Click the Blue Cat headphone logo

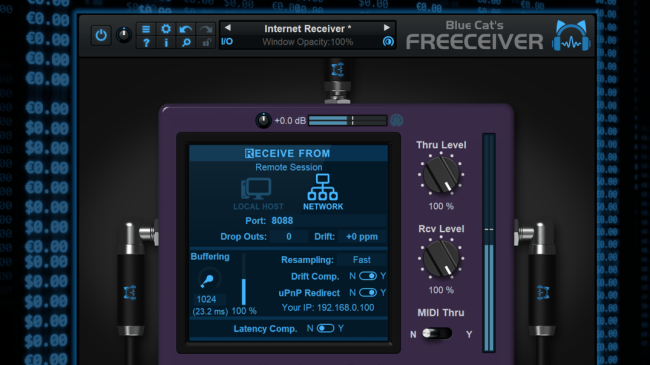point(571,36)
